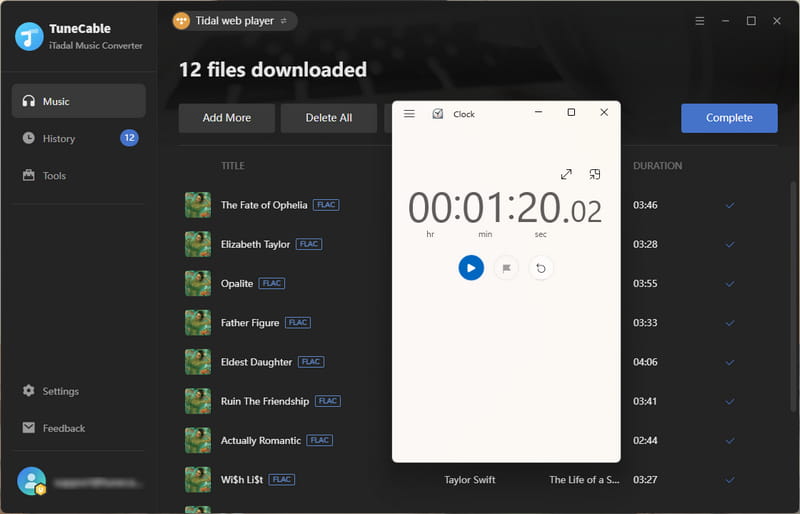Viewport: 800px width, 514px height.
Task: Click completed checkmark for Opalite row
Action: point(730,284)
